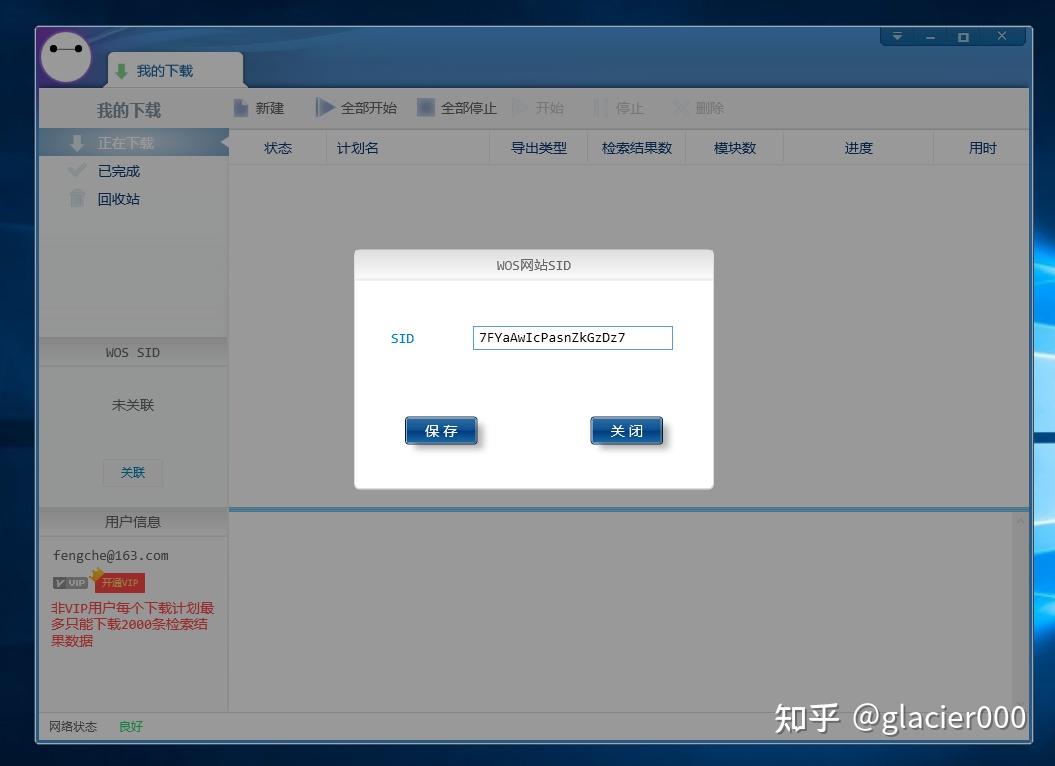Image resolution: width=1055 pixels, height=766 pixels.
Task: Switch to the 我的下载 tab
Action: click(163, 71)
